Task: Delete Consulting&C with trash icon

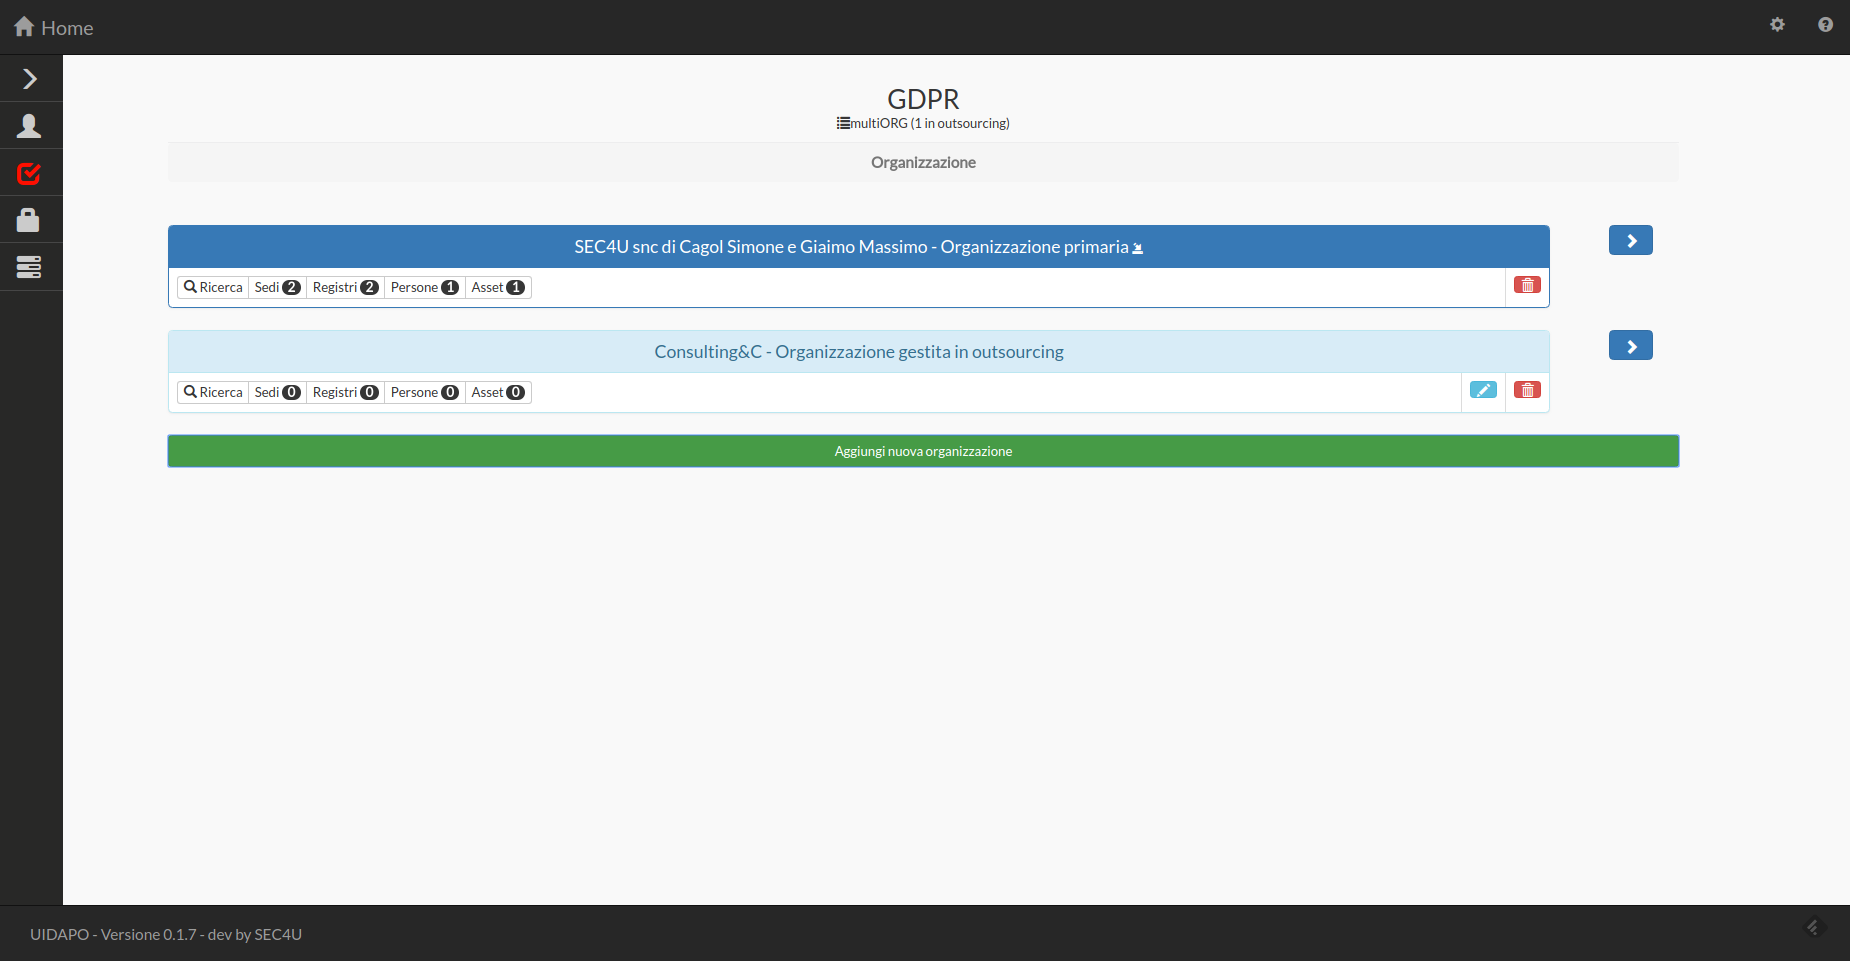Action: pos(1527,390)
